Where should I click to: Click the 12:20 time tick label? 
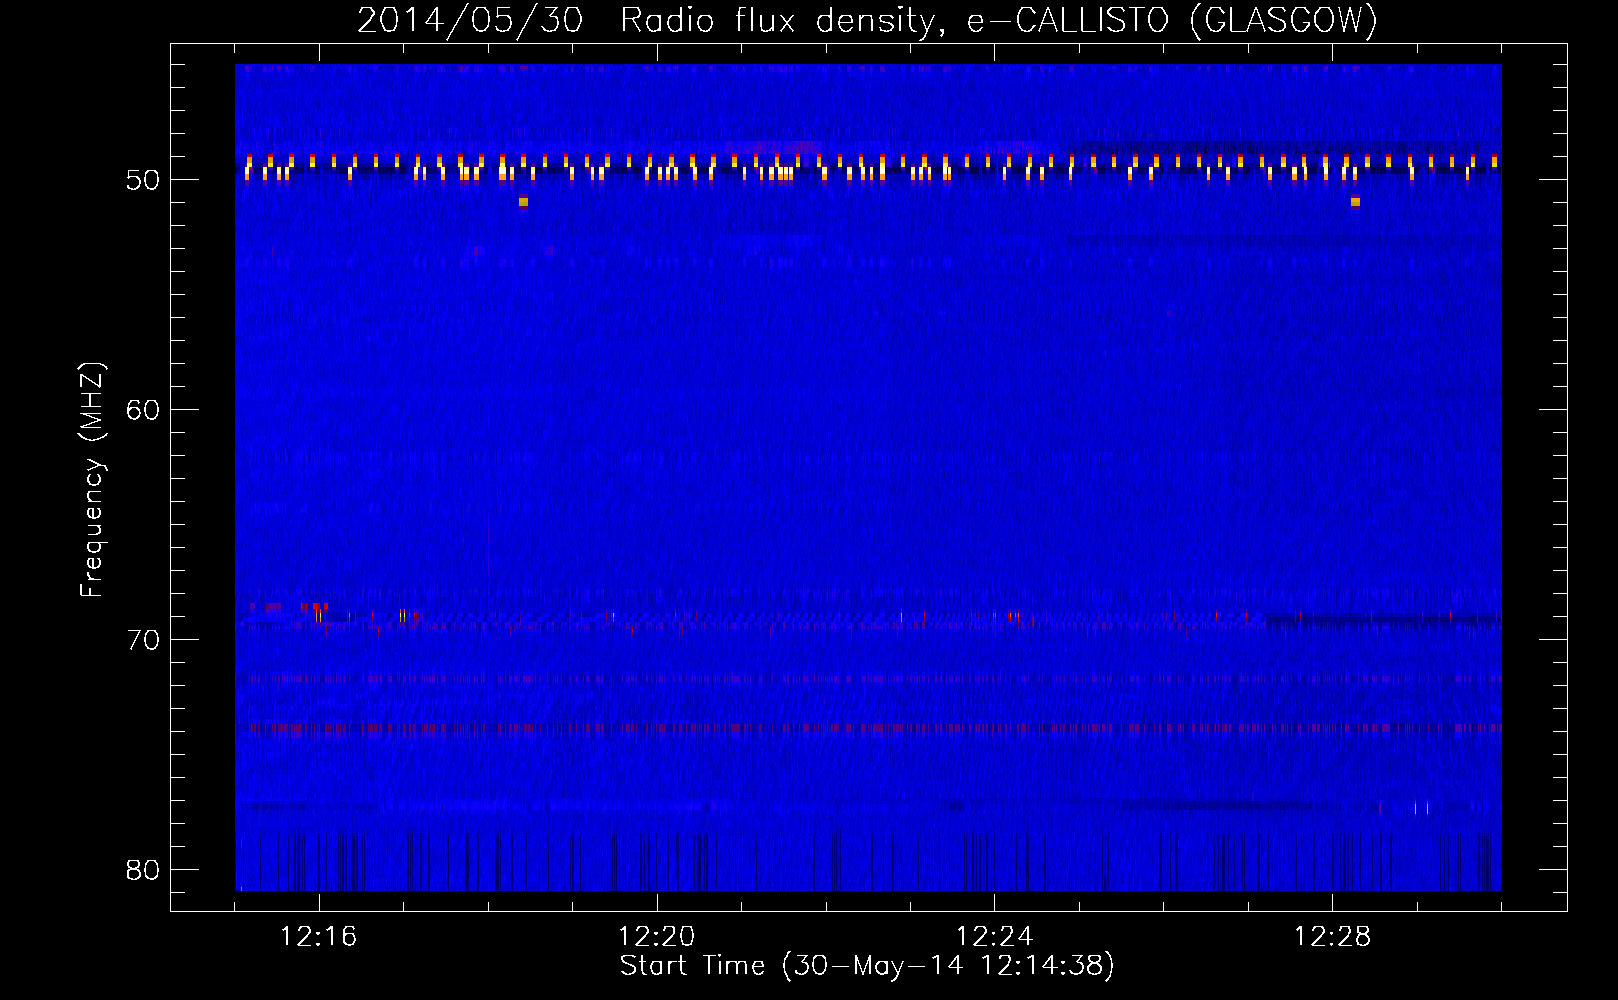(x=656, y=937)
